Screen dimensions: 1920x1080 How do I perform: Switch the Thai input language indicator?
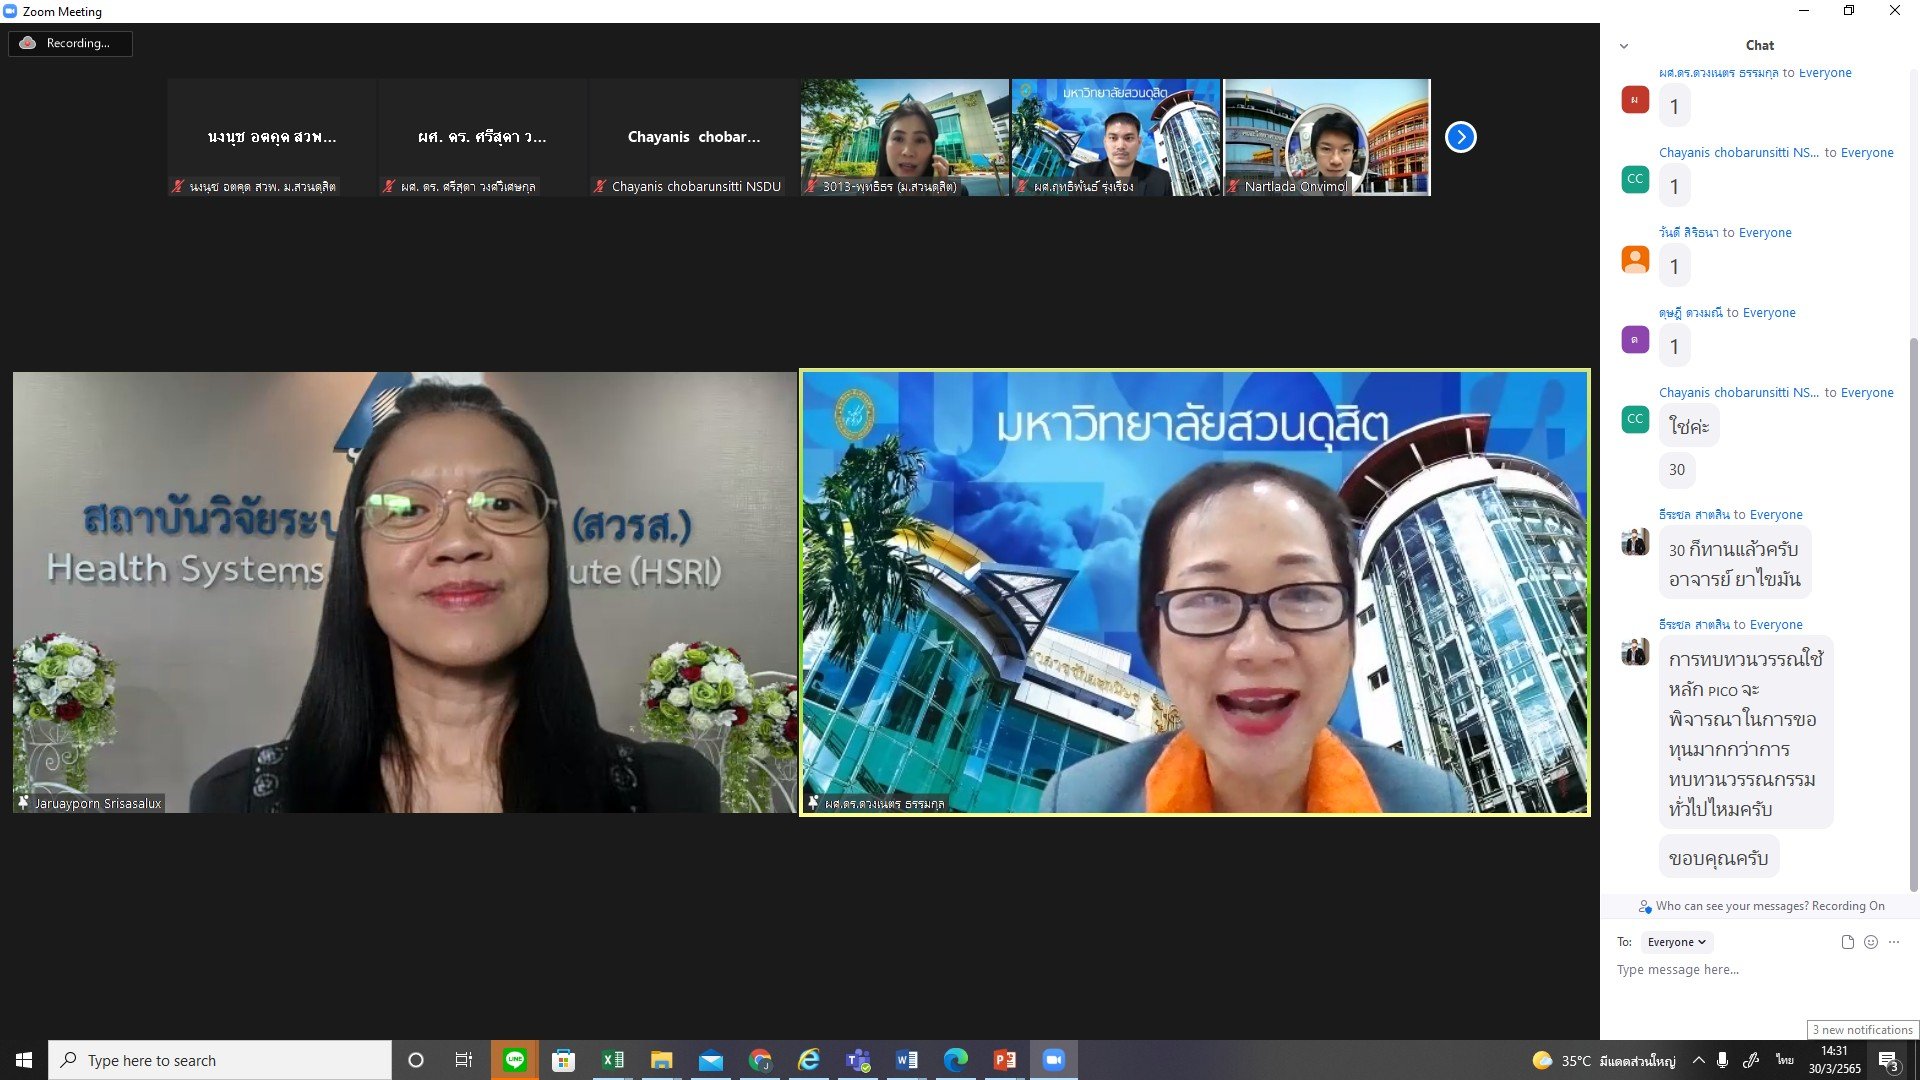(1784, 1060)
